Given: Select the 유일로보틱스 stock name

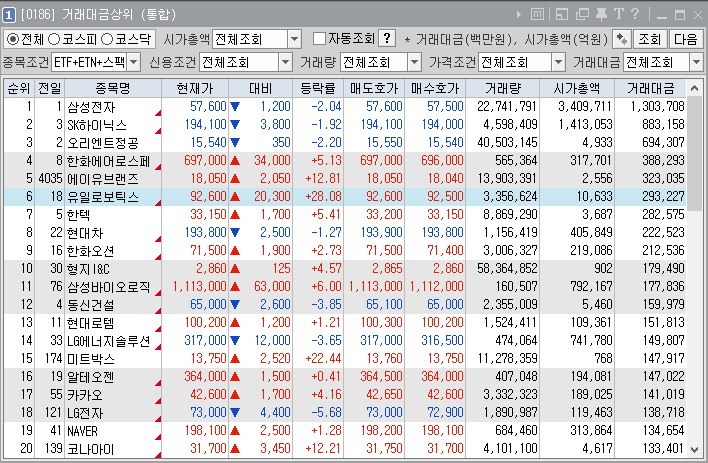Looking at the screenshot, I should (102, 197).
